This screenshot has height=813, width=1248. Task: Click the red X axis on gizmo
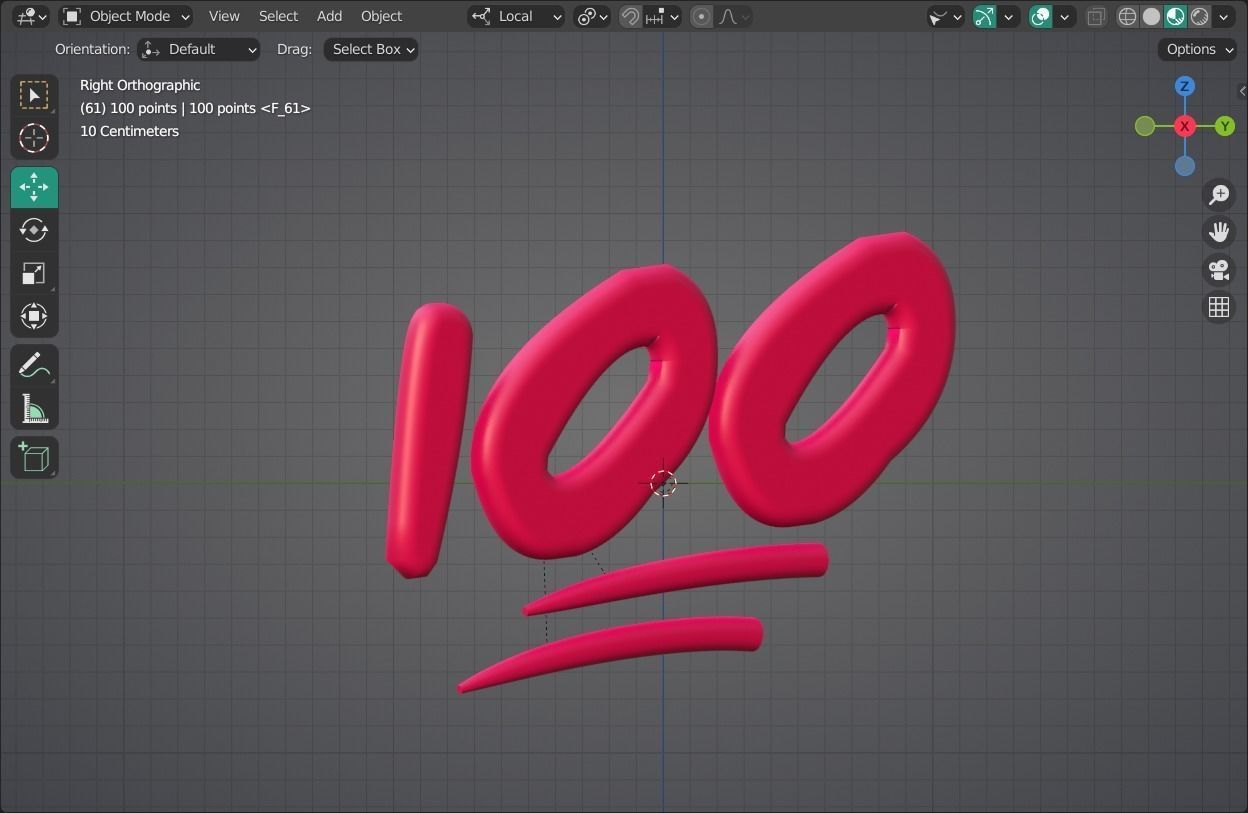[x=1185, y=126]
